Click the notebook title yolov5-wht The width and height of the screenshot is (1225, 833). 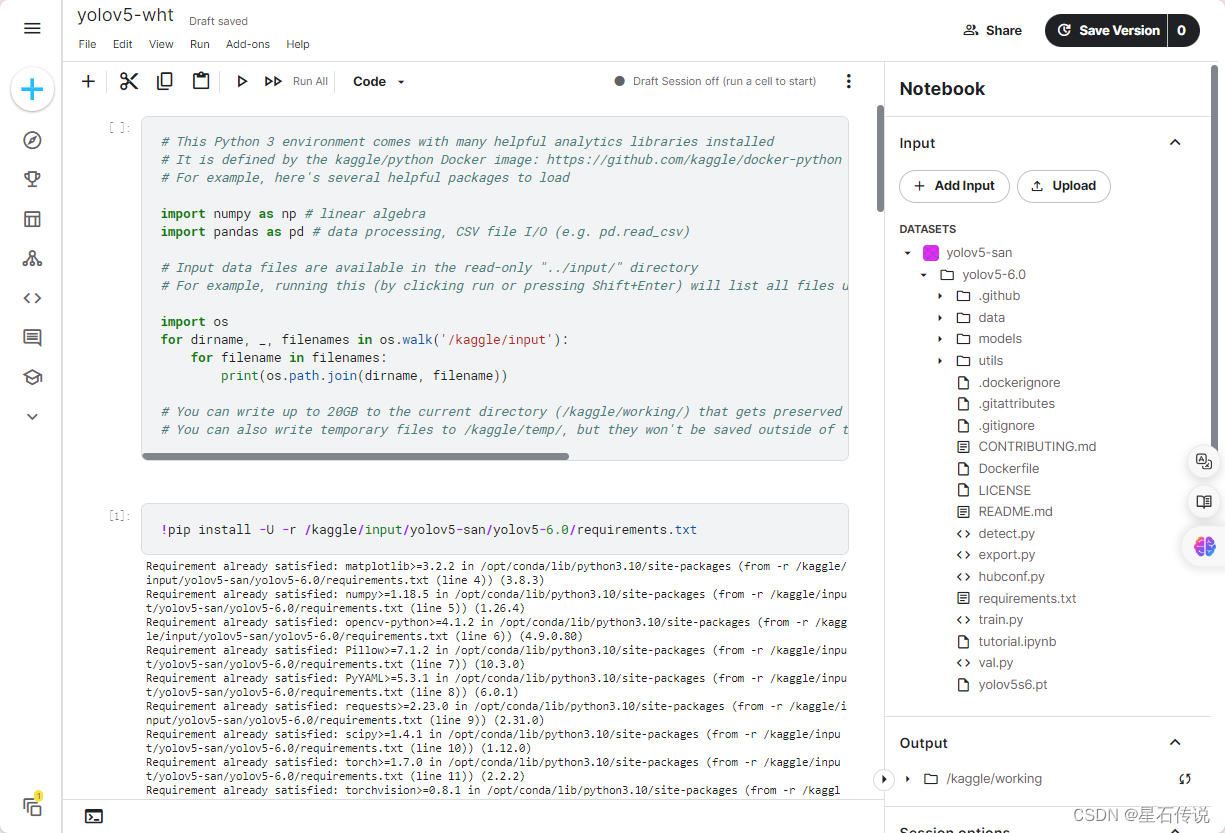125,16
